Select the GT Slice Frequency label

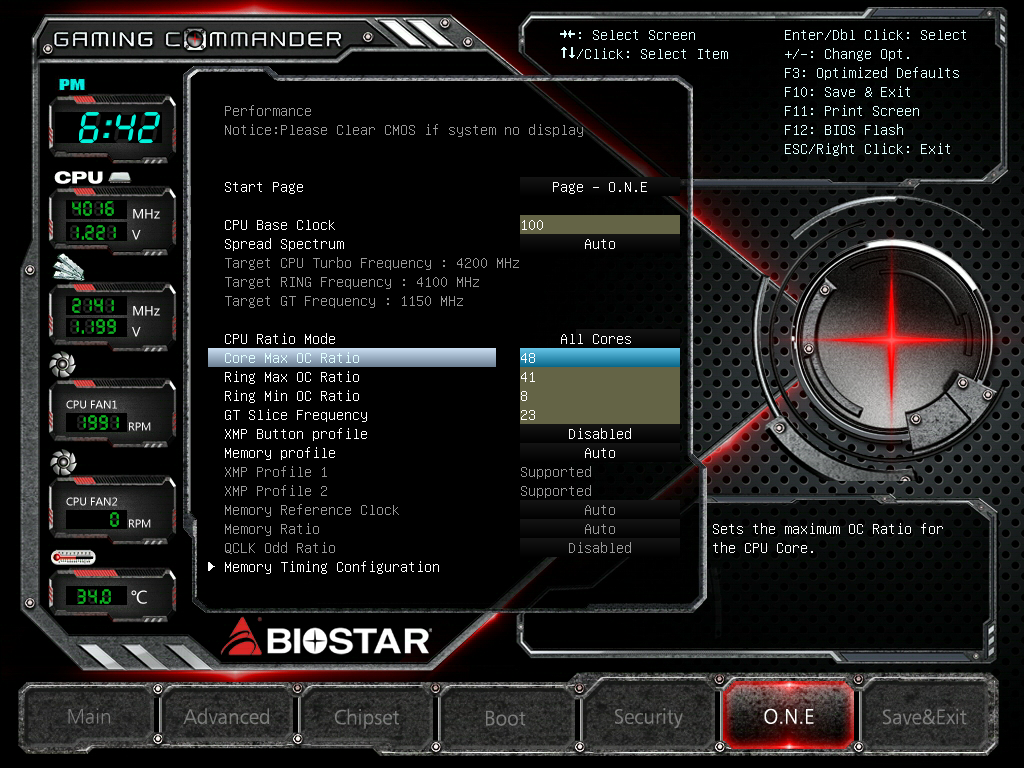coord(296,415)
